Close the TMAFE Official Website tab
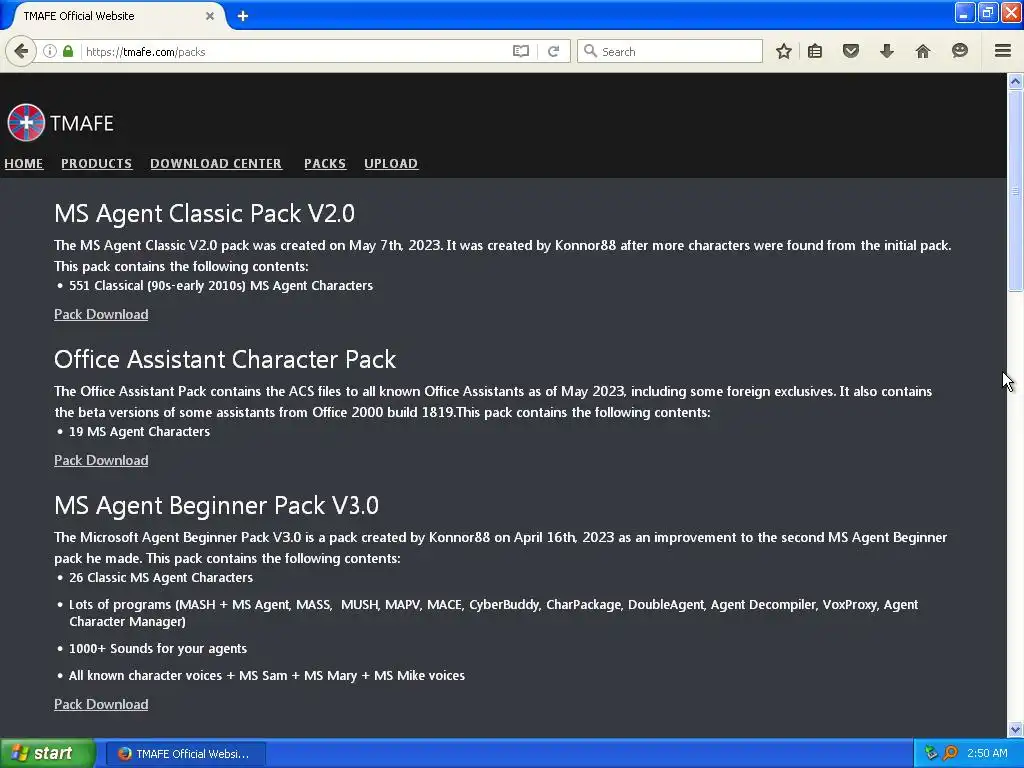 [x=210, y=16]
